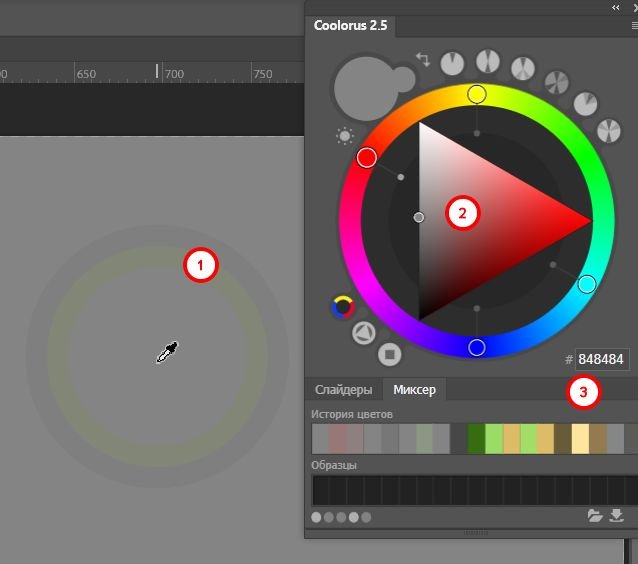Viewport: 638px width, 564px height.
Task: Collapse the panel with double-arrow icon
Action: pos(616,7)
